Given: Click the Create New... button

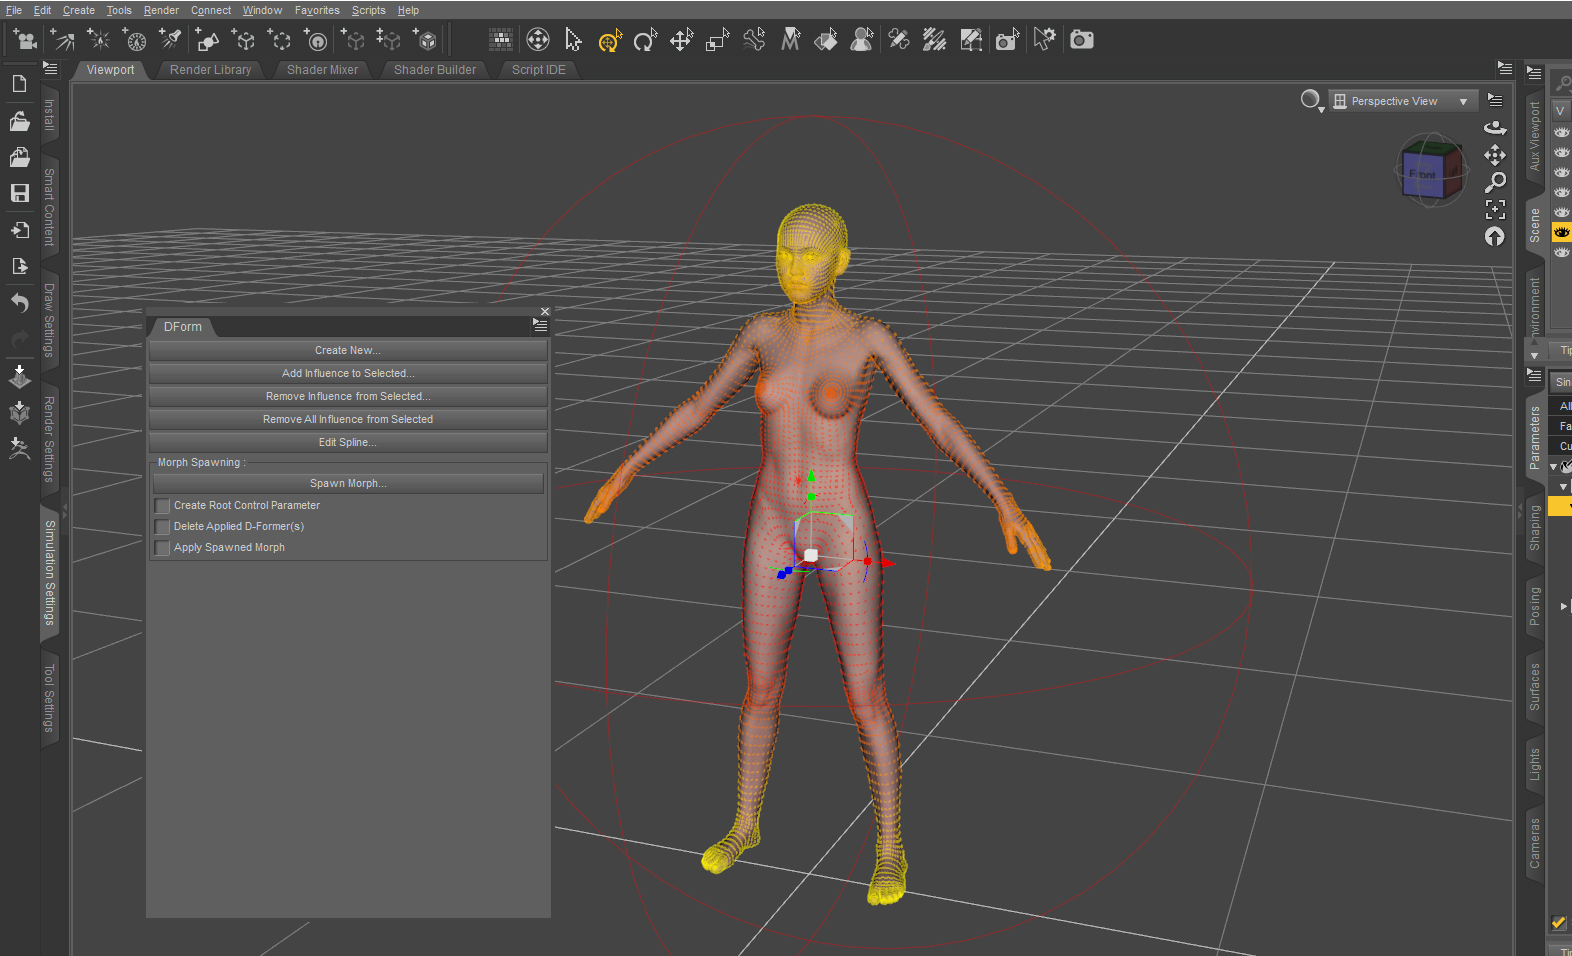Looking at the screenshot, I should [x=348, y=350].
